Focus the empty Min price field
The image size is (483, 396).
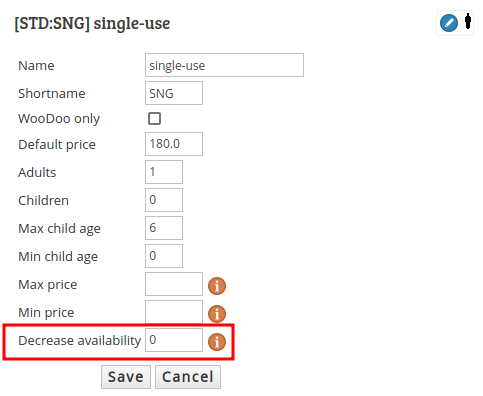[174, 312]
